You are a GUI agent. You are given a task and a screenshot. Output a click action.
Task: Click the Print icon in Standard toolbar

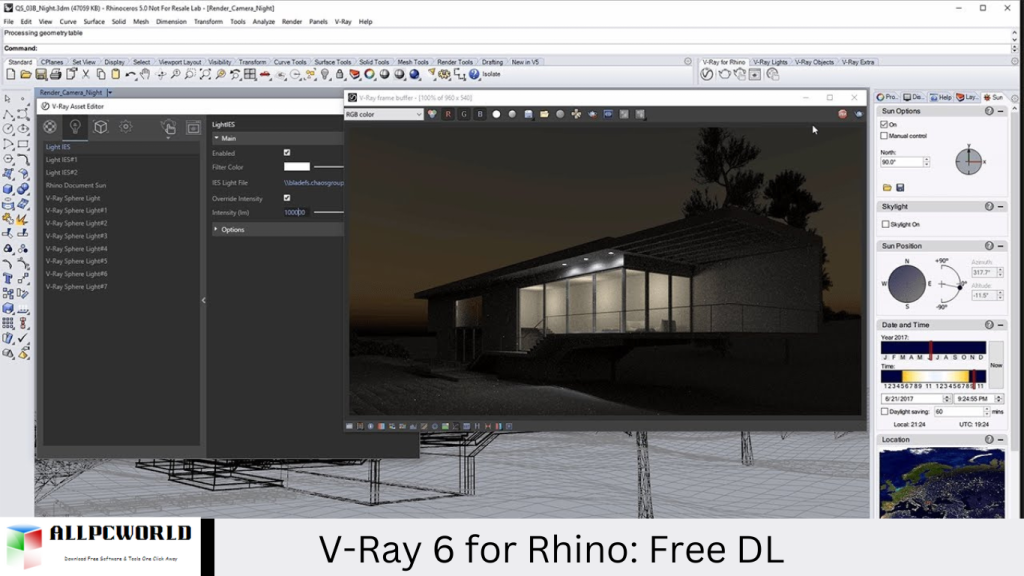click(56, 74)
